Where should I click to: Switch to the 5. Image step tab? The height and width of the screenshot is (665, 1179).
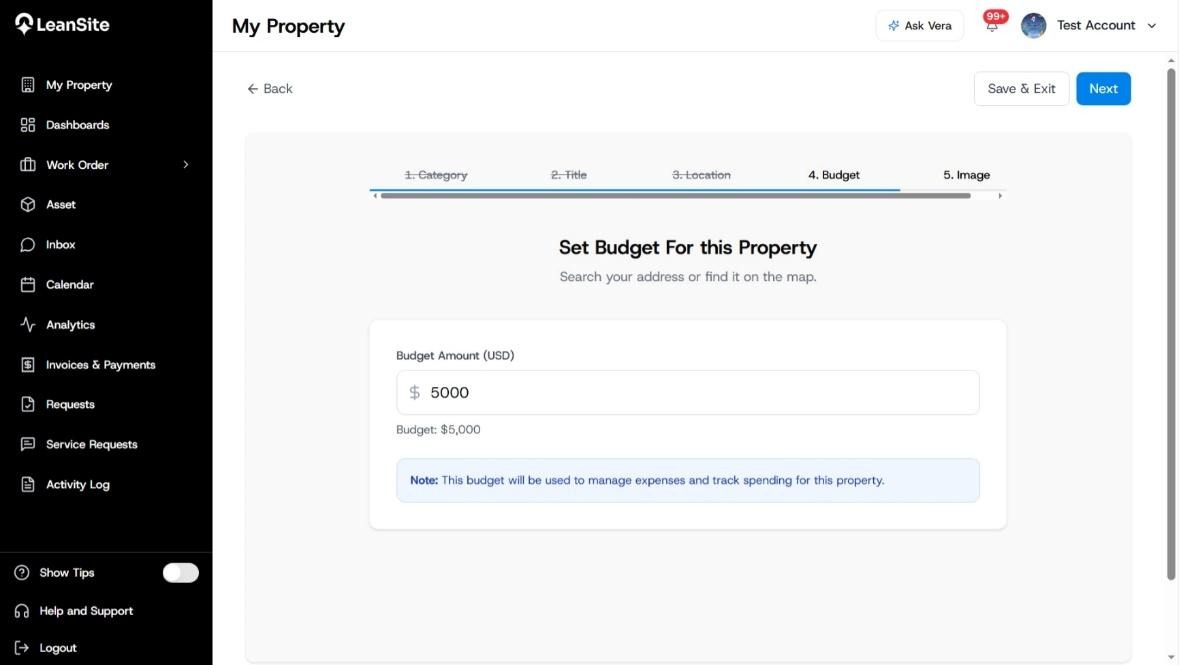click(x=966, y=175)
